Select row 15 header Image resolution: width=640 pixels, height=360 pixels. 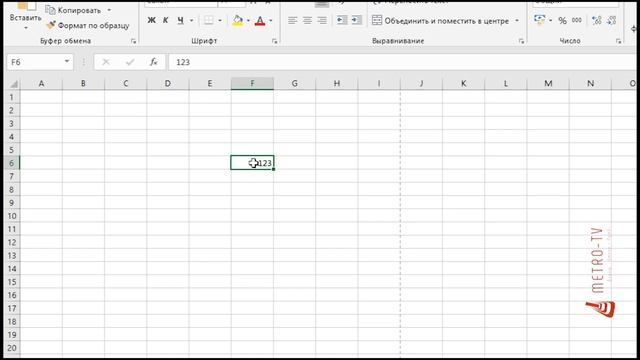pos(12,282)
